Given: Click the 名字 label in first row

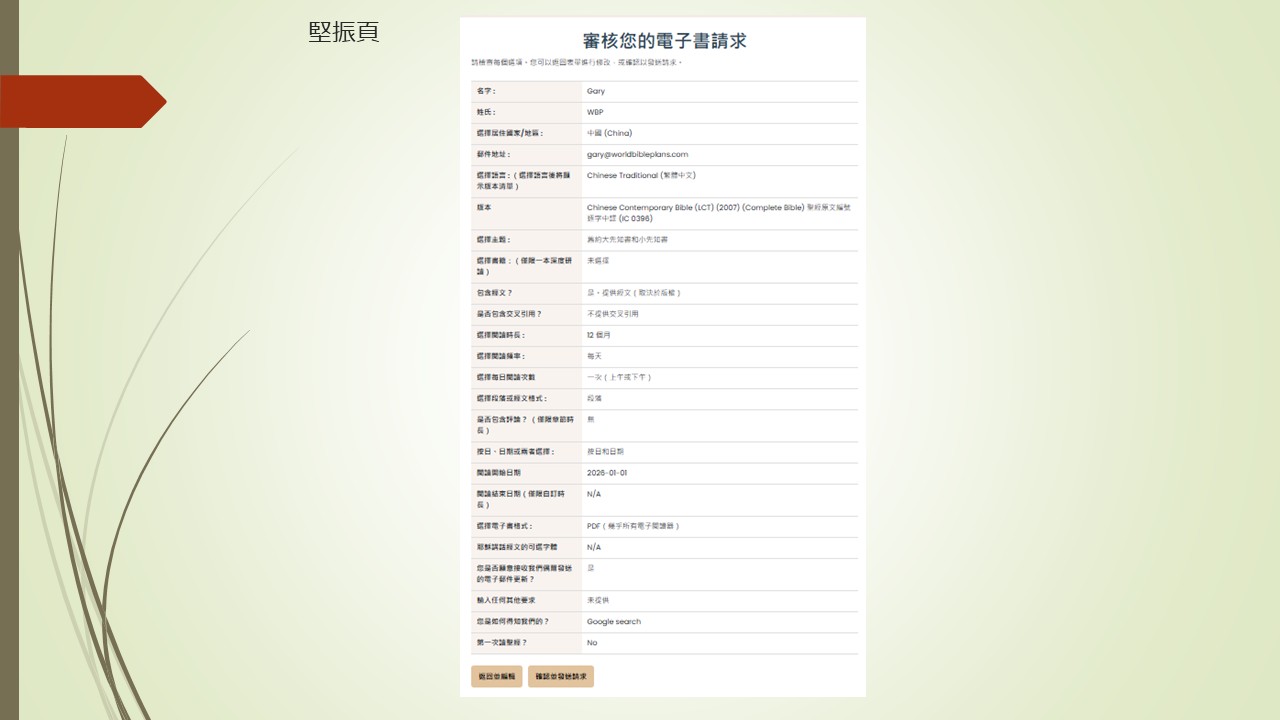Looking at the screenshot, I should 486,92.
